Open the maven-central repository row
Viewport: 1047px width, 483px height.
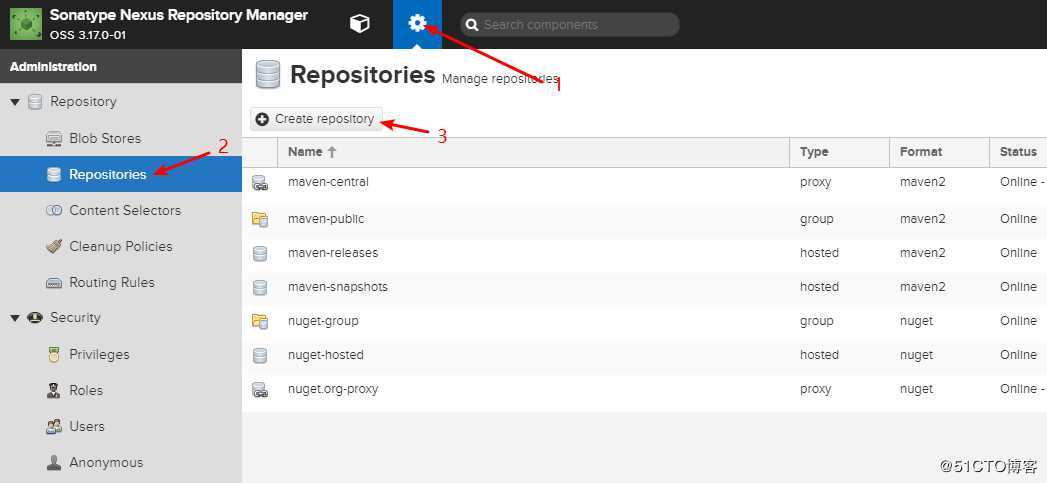[644, 182]
